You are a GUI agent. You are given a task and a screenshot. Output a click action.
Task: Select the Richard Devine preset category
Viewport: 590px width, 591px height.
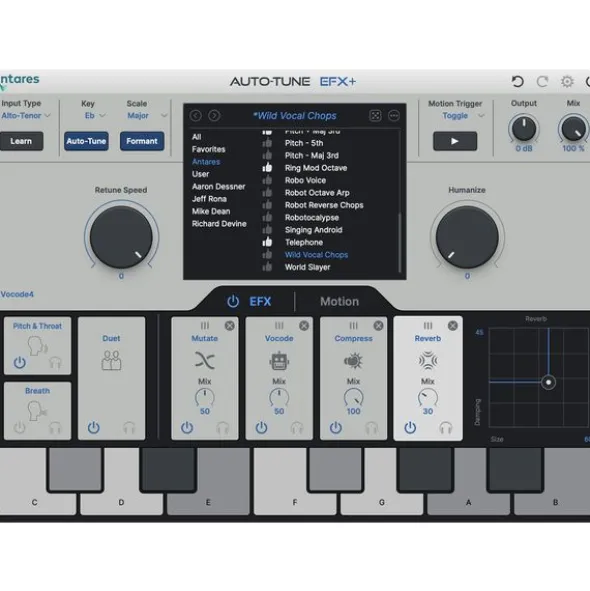pos(219,224)
